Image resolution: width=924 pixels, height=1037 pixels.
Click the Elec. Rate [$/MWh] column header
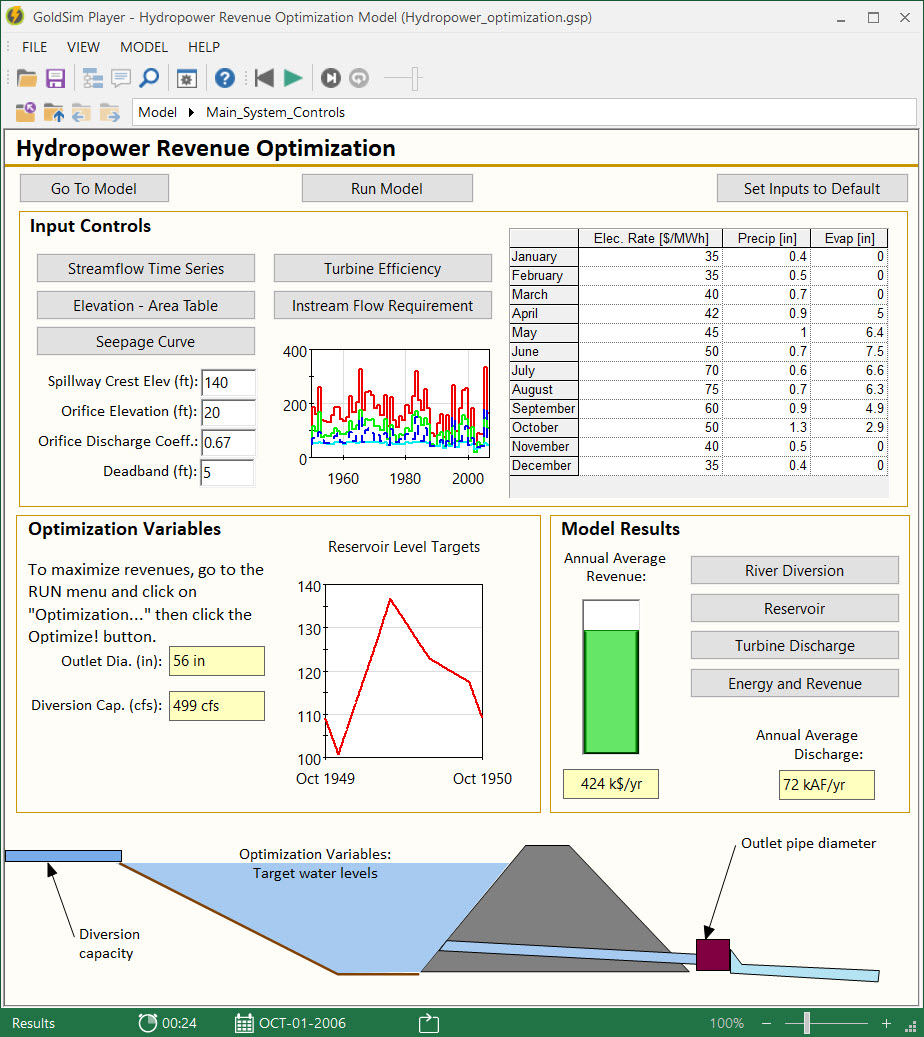coord(650,238)
